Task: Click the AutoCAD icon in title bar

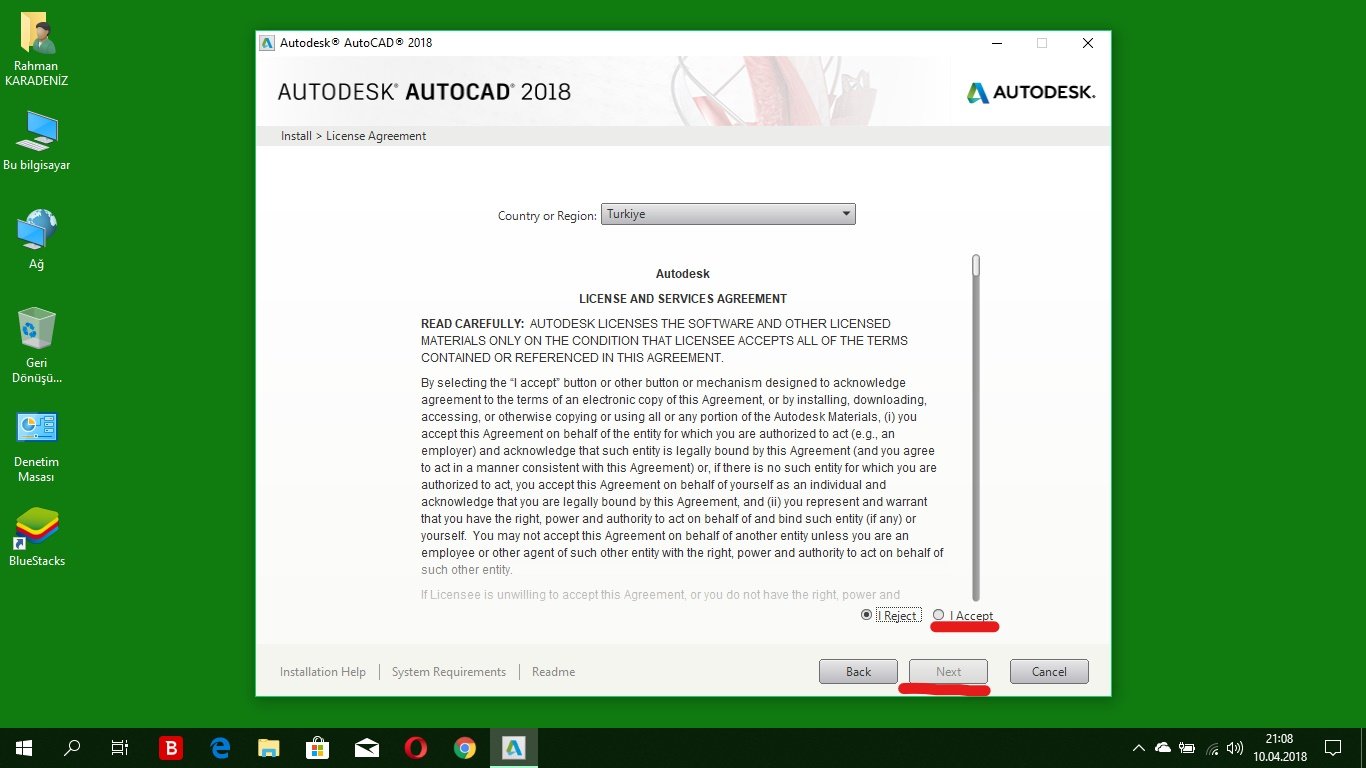Action: click(267, 43)
